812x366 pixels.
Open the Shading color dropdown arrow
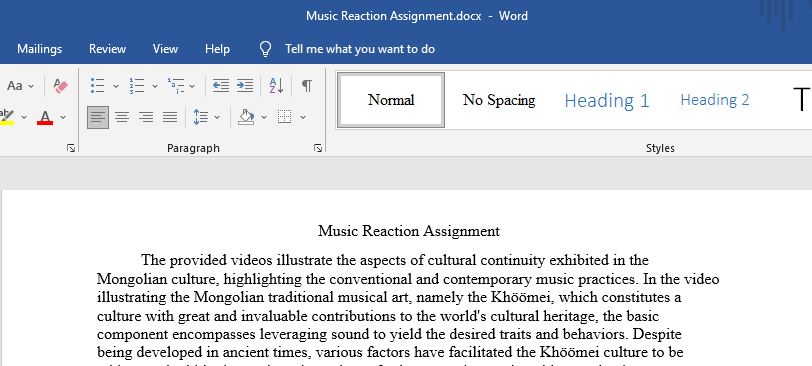pyautogui.click(x=264, y=118)
